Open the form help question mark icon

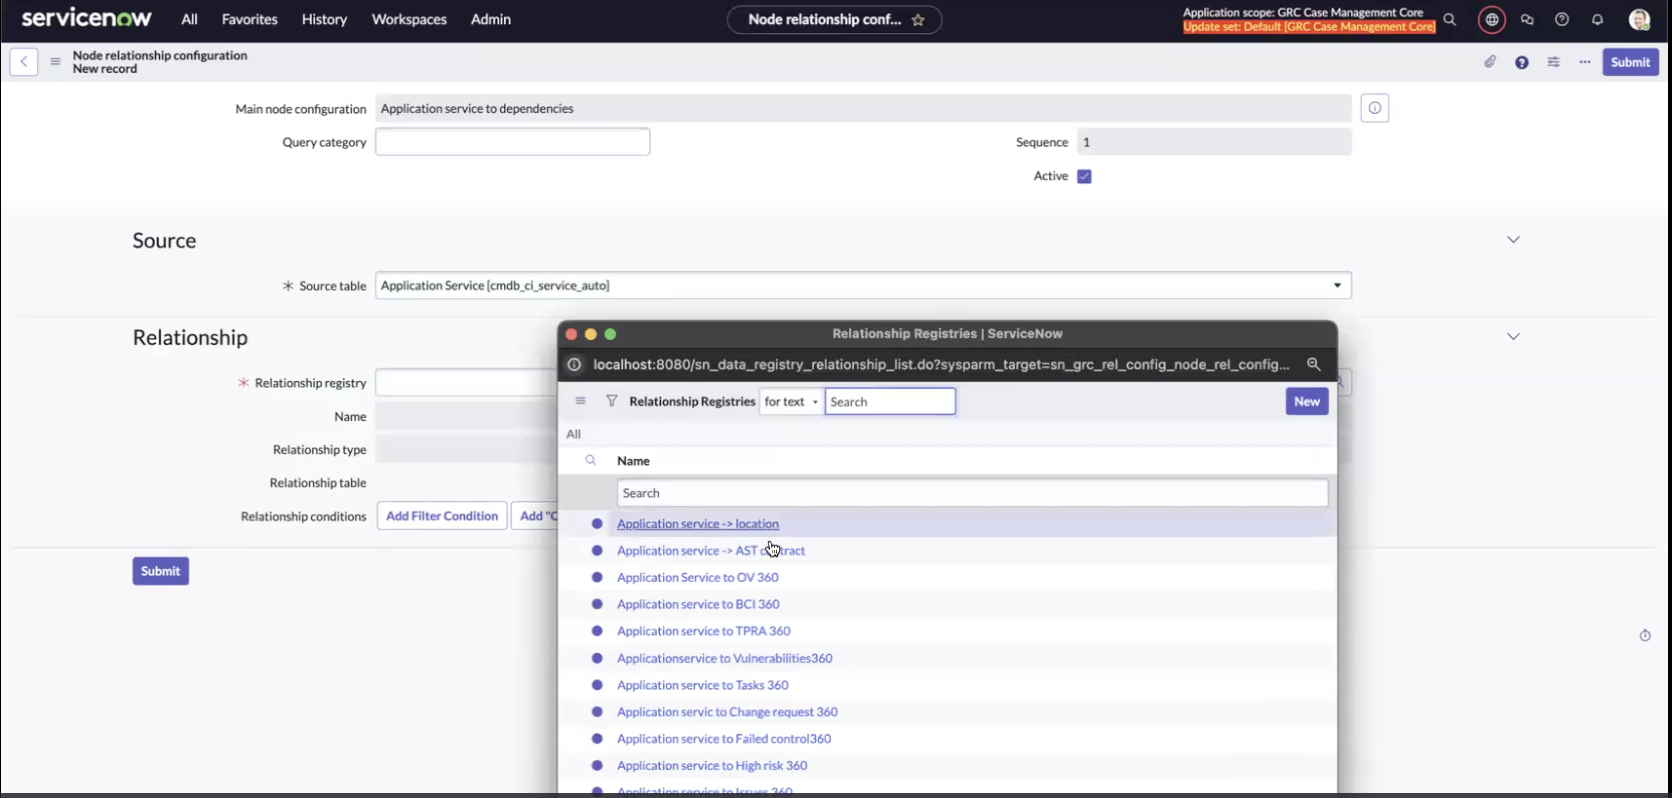tap(1522, 62)
